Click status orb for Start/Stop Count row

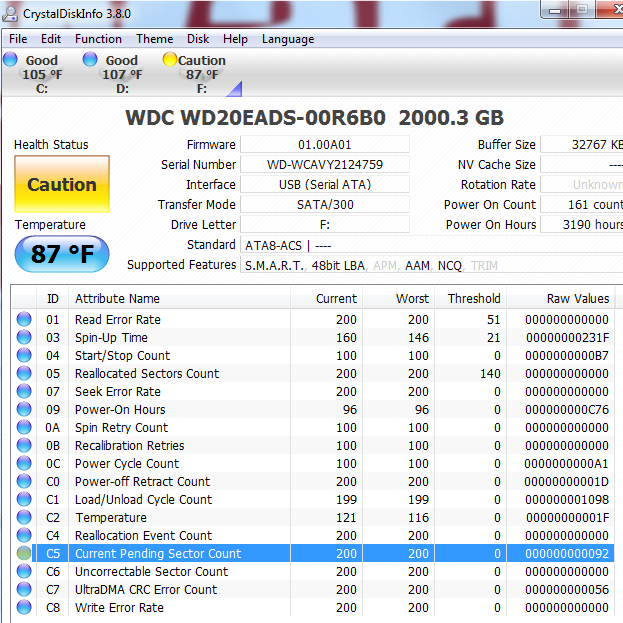pos(24,355)
